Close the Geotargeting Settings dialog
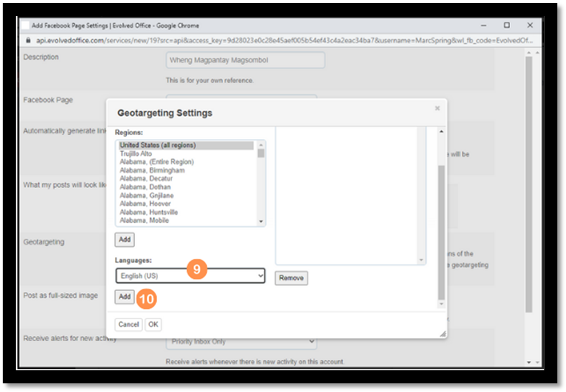Screen dimensions: 566x392 tap(437, 108)
